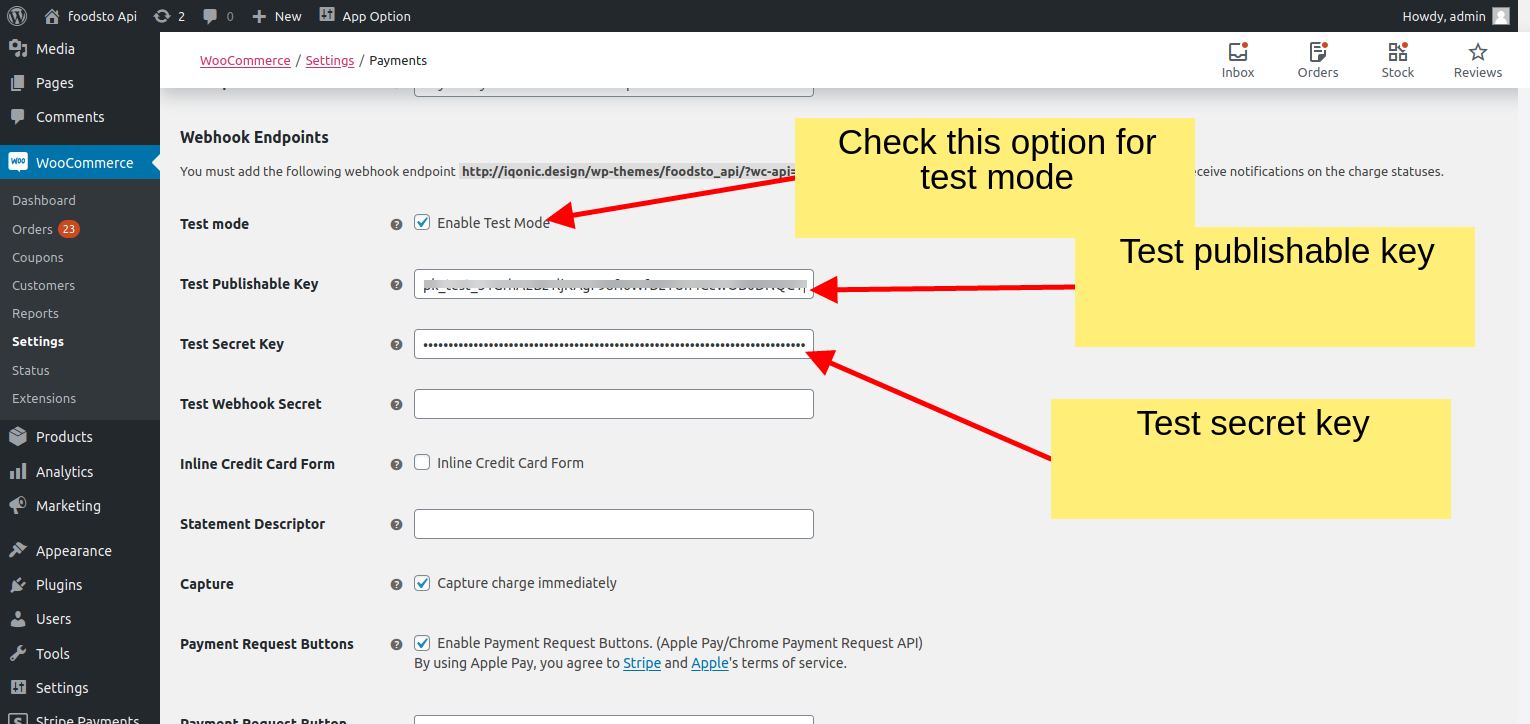The height and width of the screenshot is (724, 1530).
Task: Toggle the Enable Test Mode checkbox
Action: pyautogui.click(x=422, y=222)
